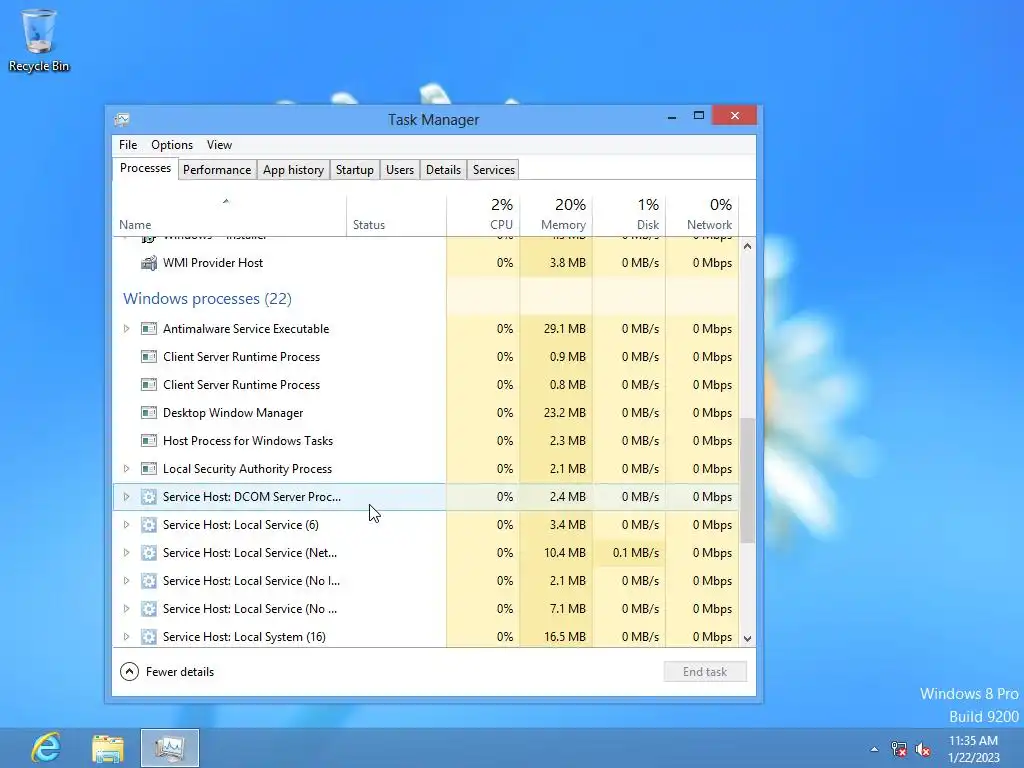Image resolution: width=1024 pixels, height=768 pixels.
Task: Click the Service Host Local Service (6) gear icon
Action: pos(149,525)
